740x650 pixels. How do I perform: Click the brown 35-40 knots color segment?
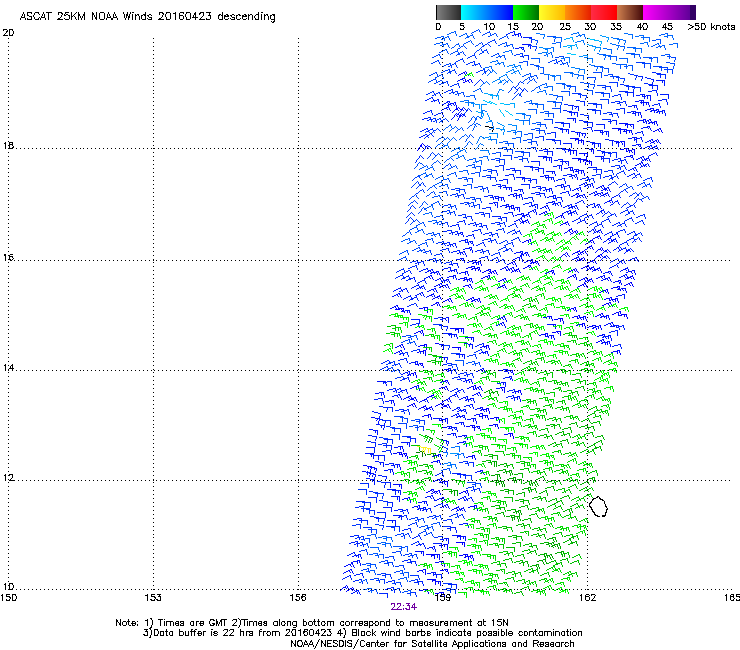point(630,12)
